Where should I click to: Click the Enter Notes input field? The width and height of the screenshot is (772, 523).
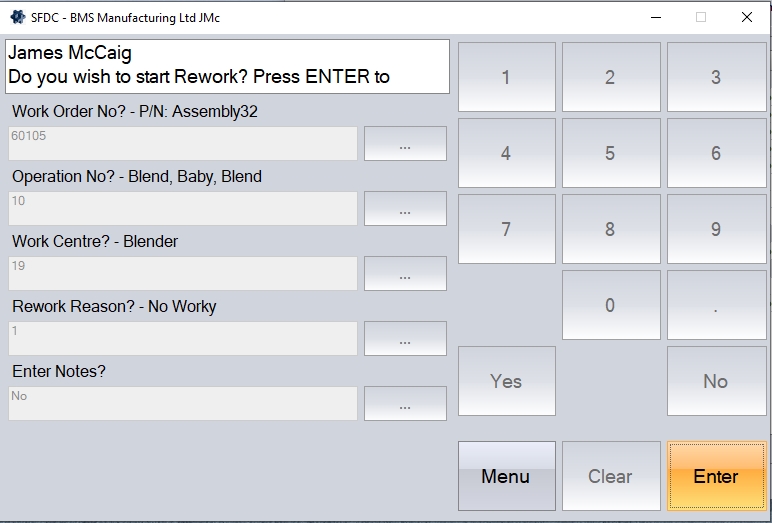coord(183,404)
